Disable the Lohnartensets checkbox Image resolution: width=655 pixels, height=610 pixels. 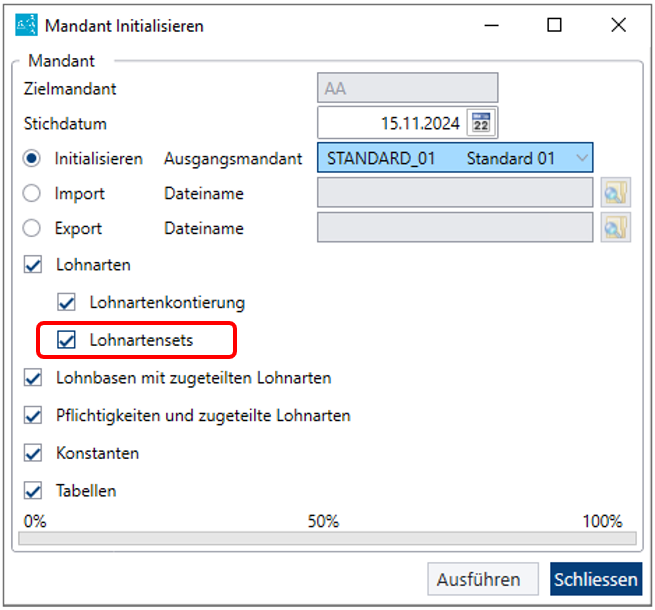click(x=66, y=340)
